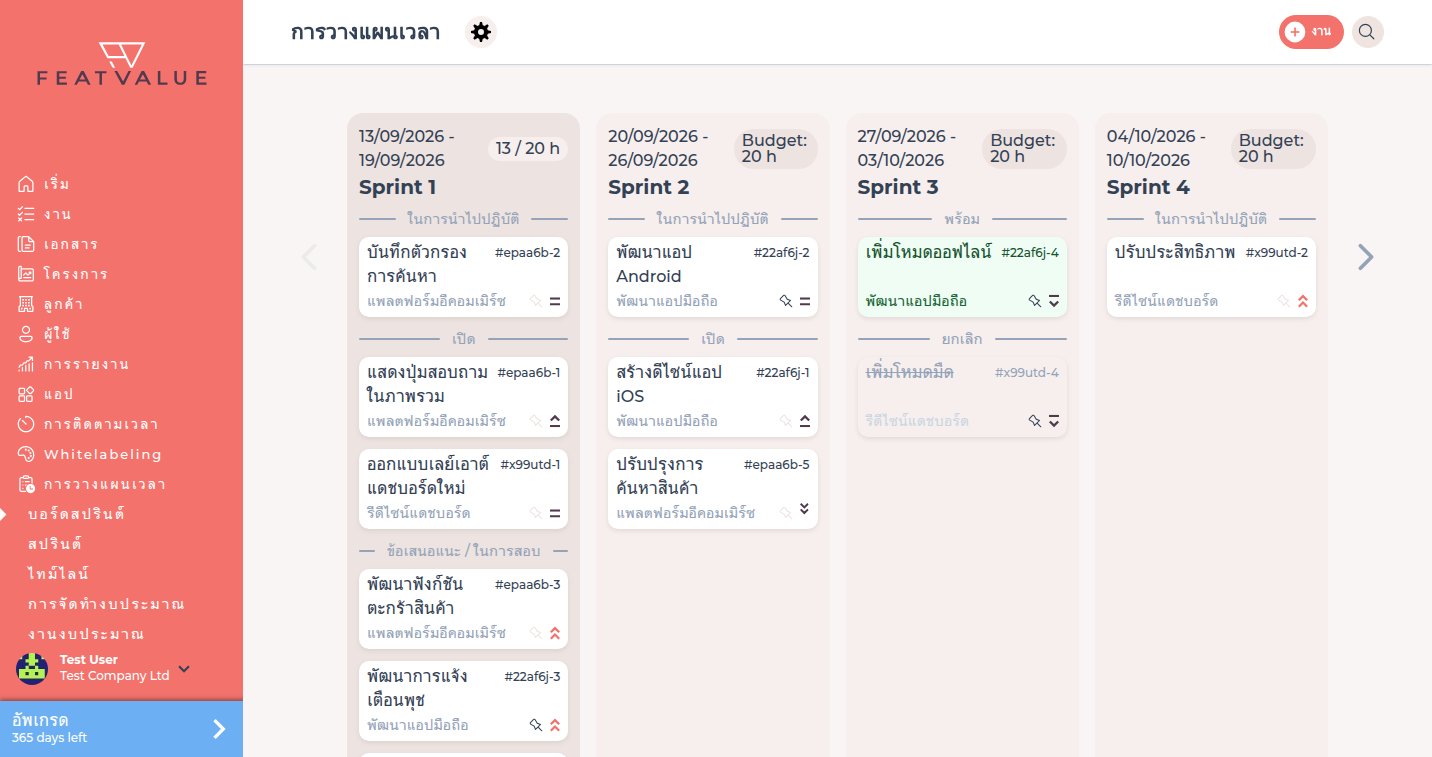
Task: Toggle pin on card #epaa6b-5
Action: point(785,513)
